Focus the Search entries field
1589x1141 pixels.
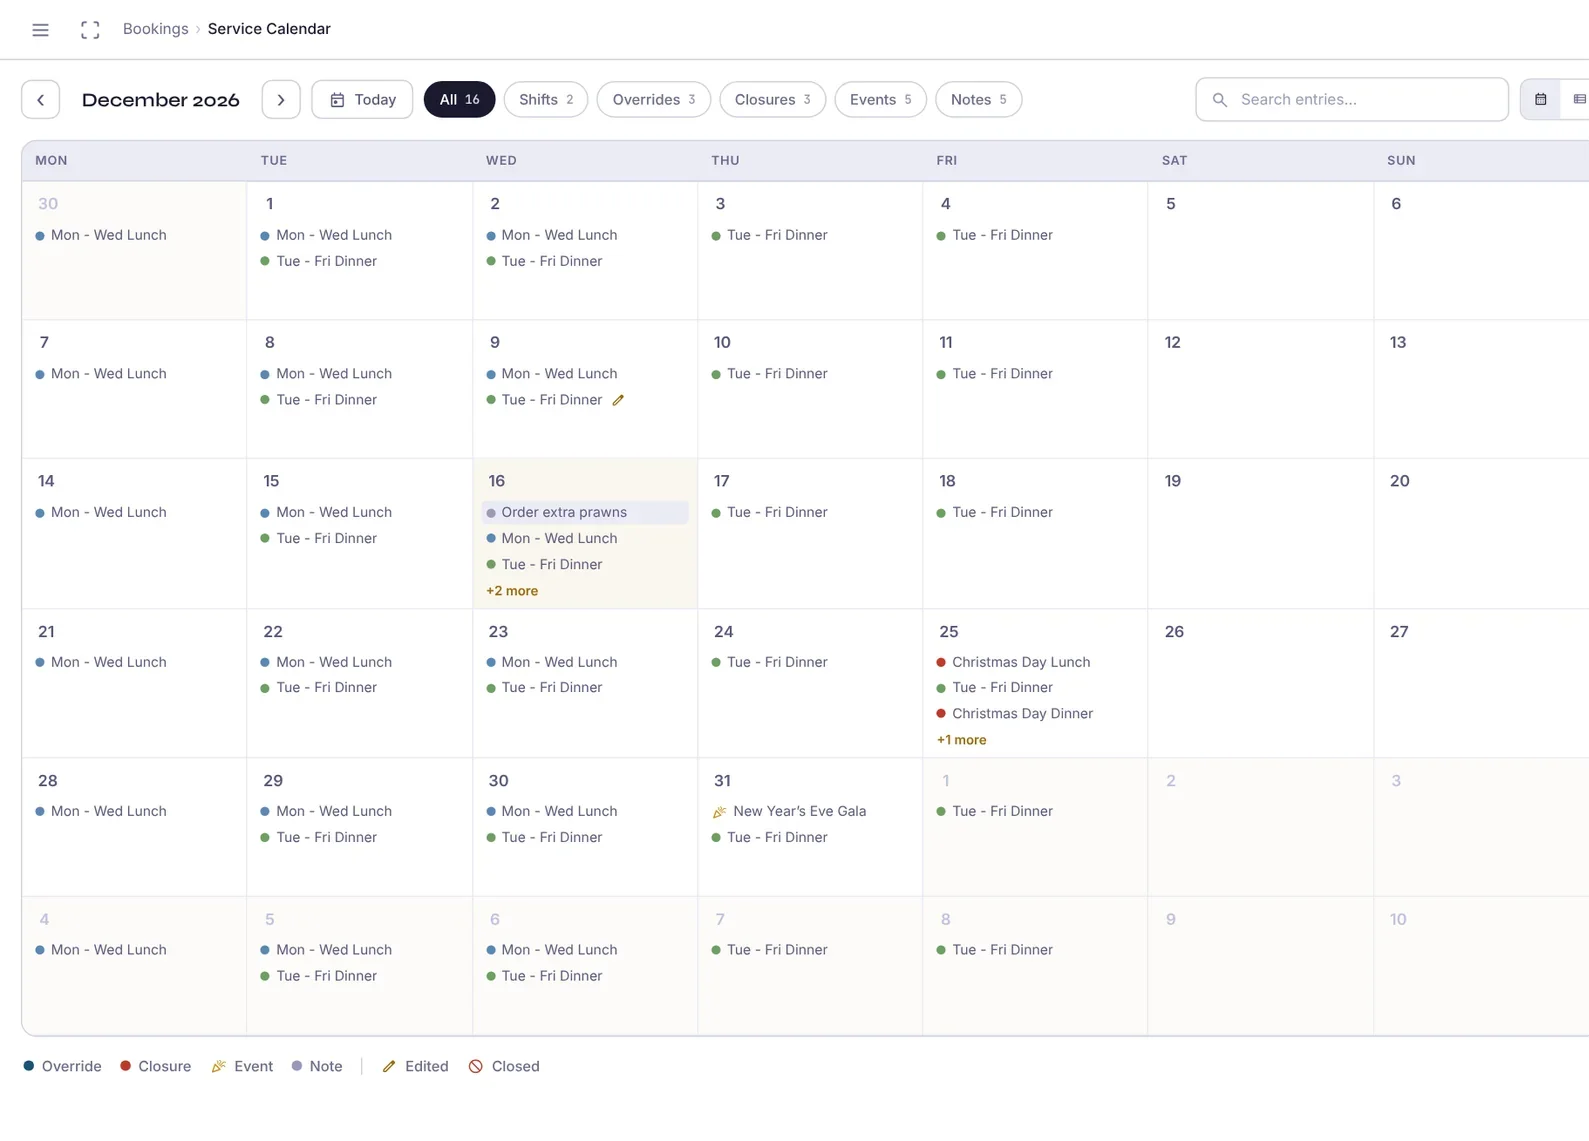pos(1352,100)
